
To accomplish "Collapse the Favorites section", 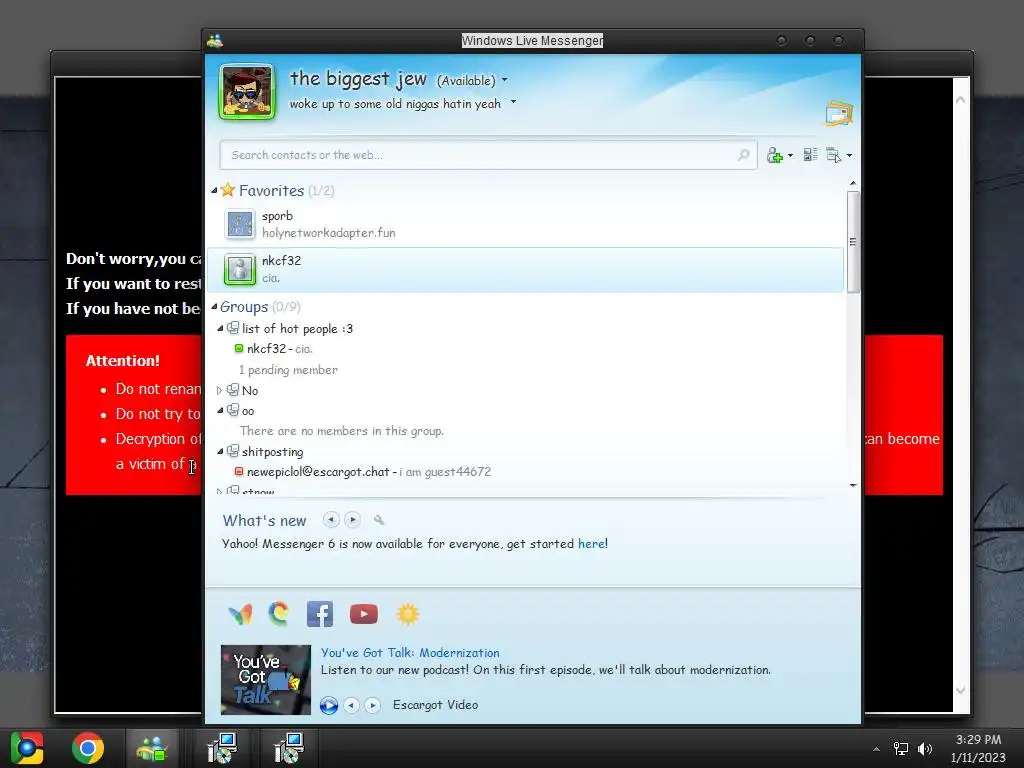I will tap(214, 191).
